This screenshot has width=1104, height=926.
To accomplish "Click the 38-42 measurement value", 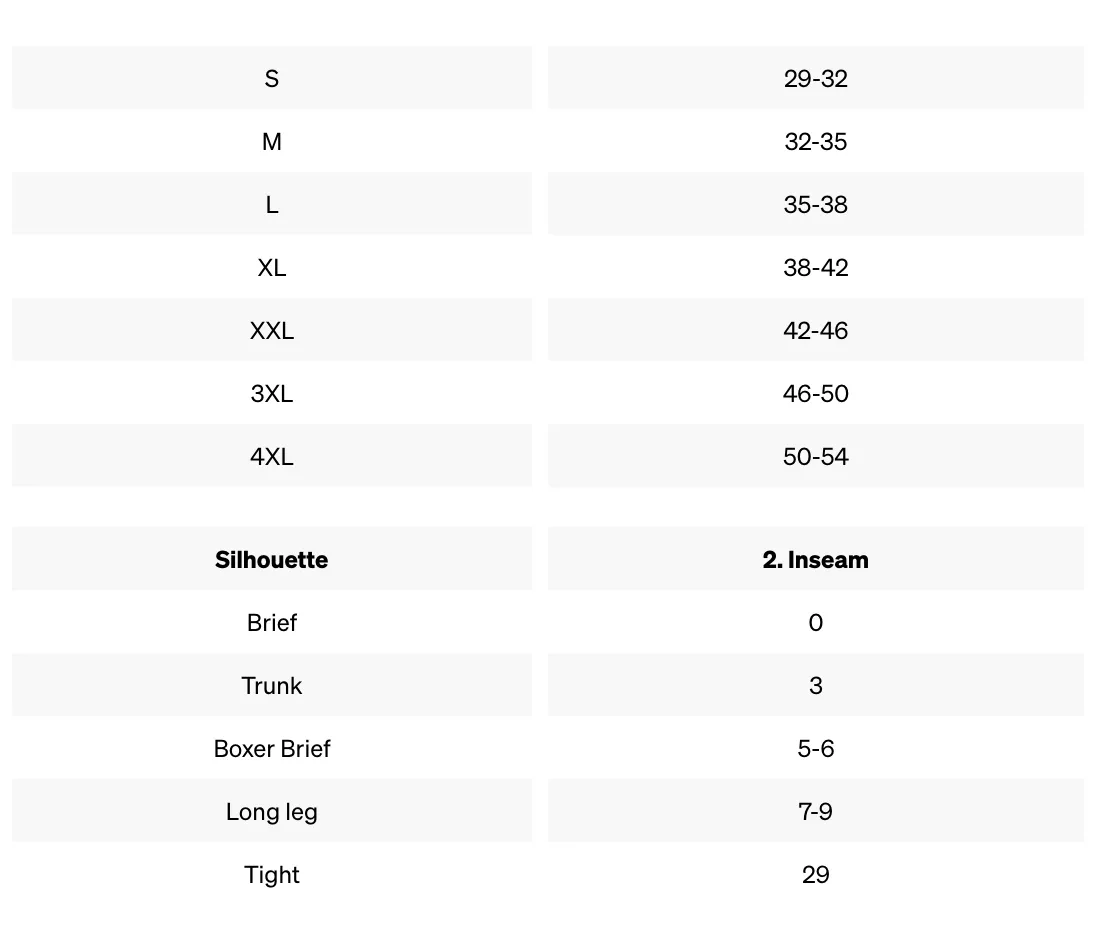I will pos(815,268).
